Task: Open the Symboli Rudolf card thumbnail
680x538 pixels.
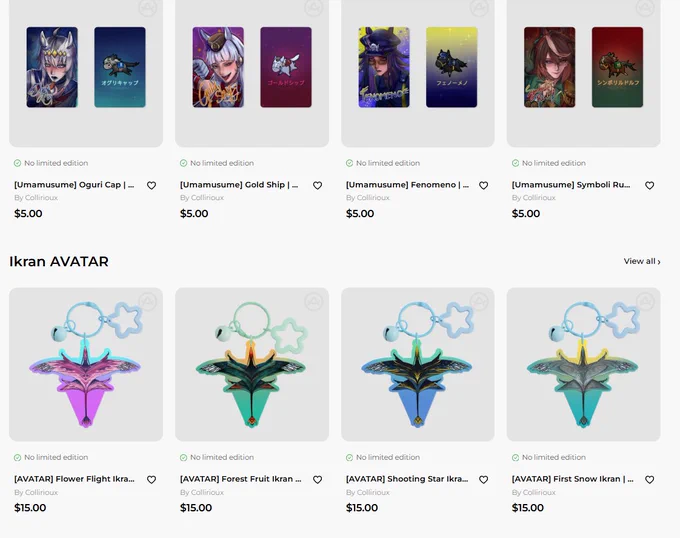Action: coord(584,73)
